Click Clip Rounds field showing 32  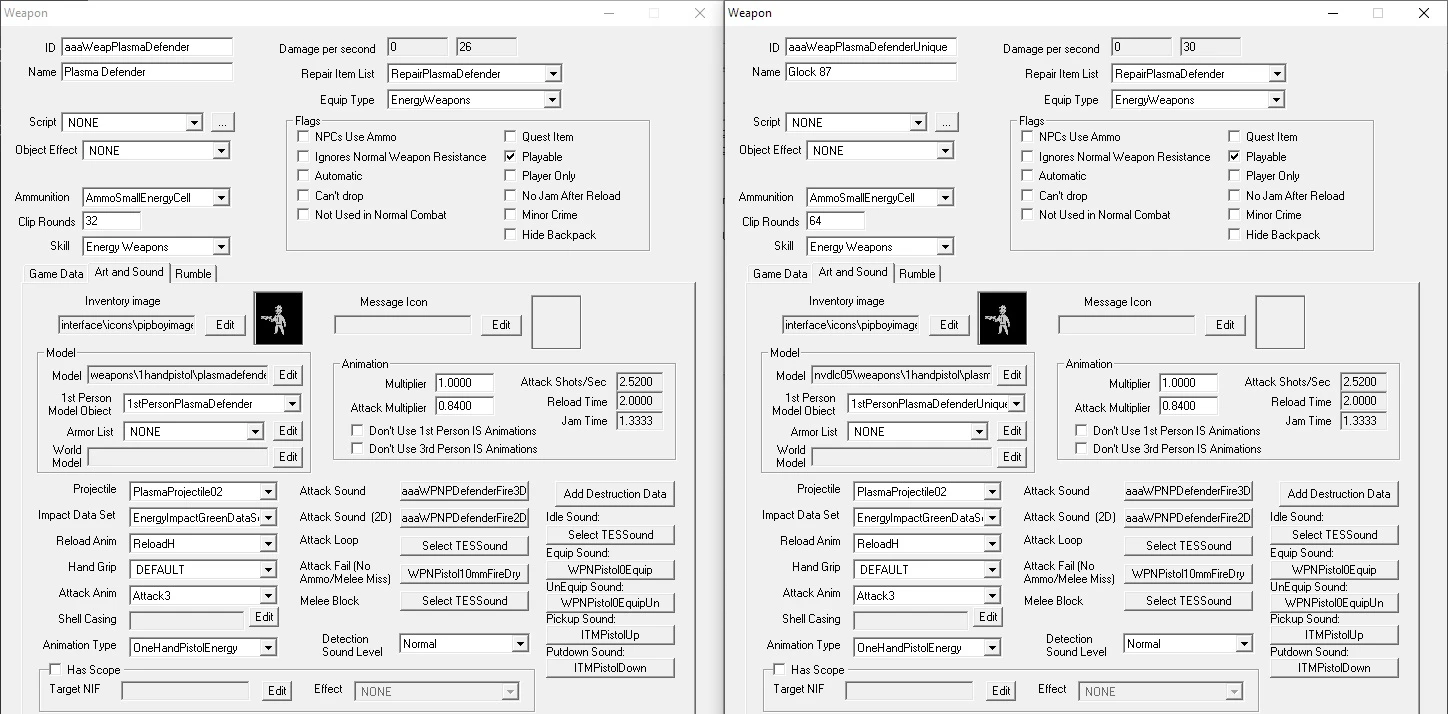[110, 222]
